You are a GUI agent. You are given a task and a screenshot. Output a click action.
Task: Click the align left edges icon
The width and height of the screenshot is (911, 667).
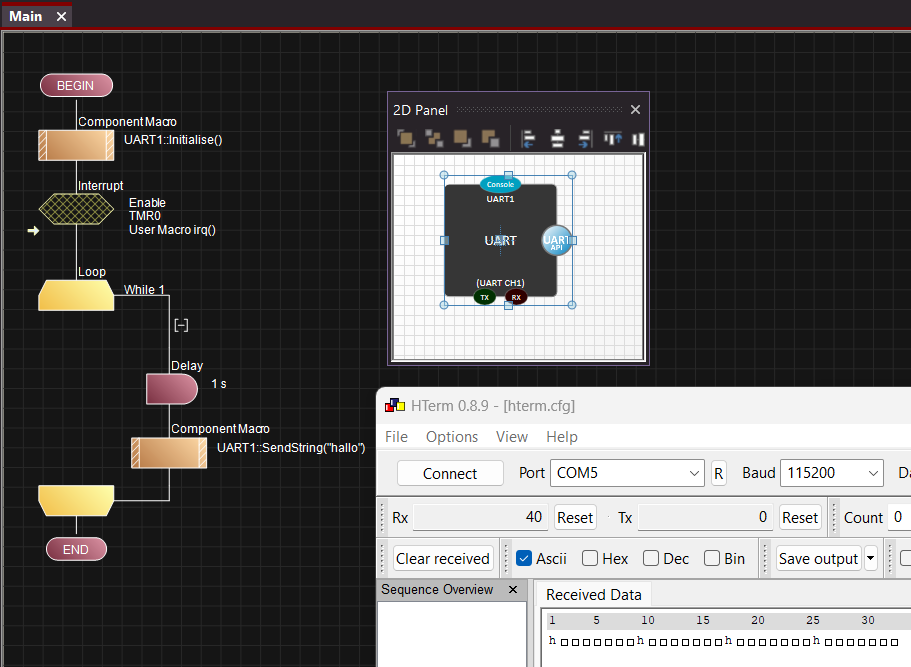click(x=529, y=139)
